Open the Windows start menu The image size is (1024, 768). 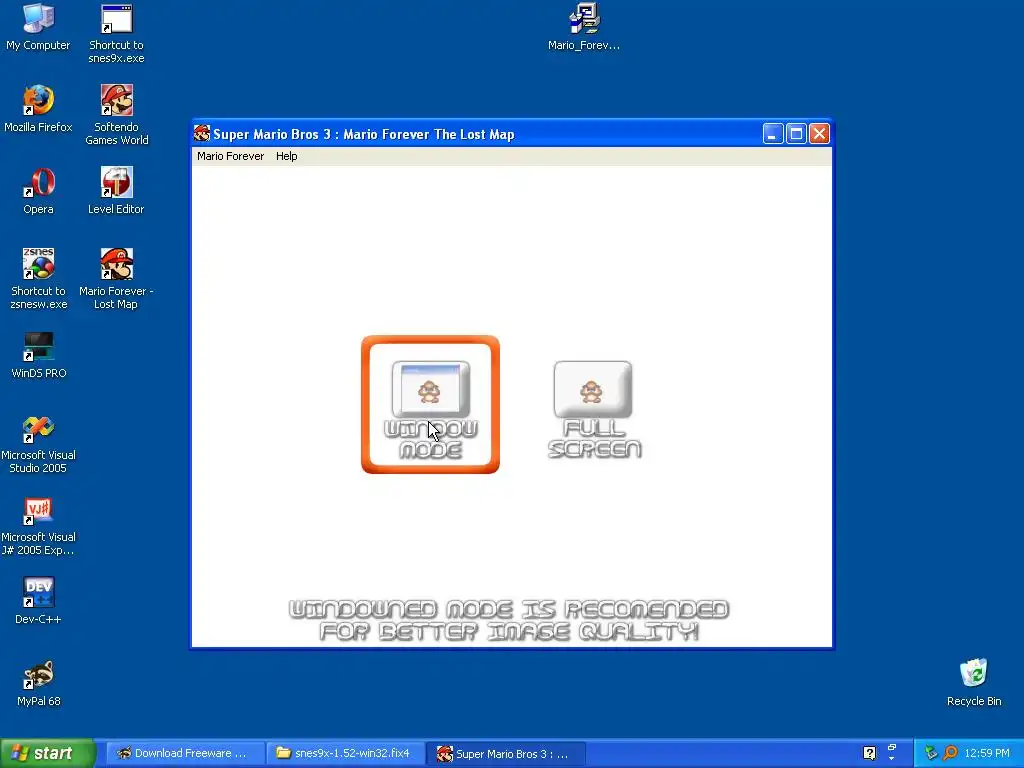[x=47, y=753]
